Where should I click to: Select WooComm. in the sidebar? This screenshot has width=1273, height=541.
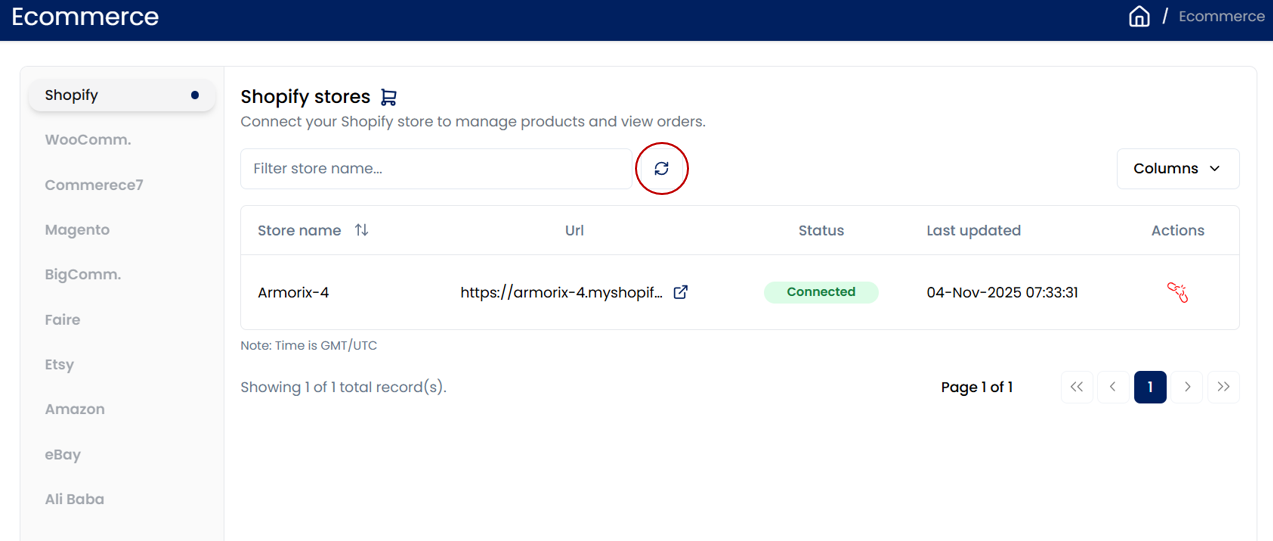click(x=88, y=140)
